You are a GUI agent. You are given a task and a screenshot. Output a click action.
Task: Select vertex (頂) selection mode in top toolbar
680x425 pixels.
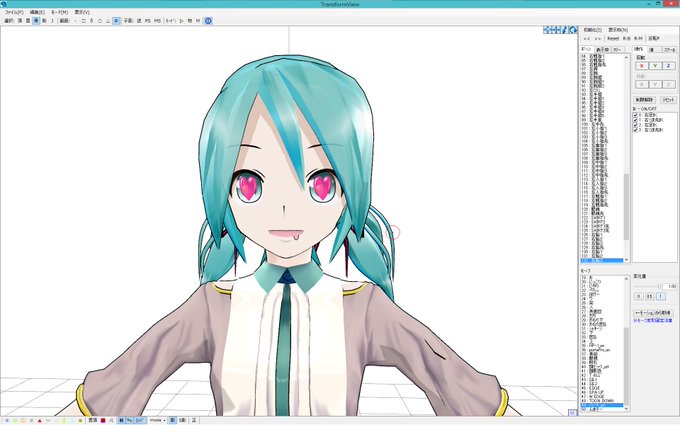click(x=20, y=21)
